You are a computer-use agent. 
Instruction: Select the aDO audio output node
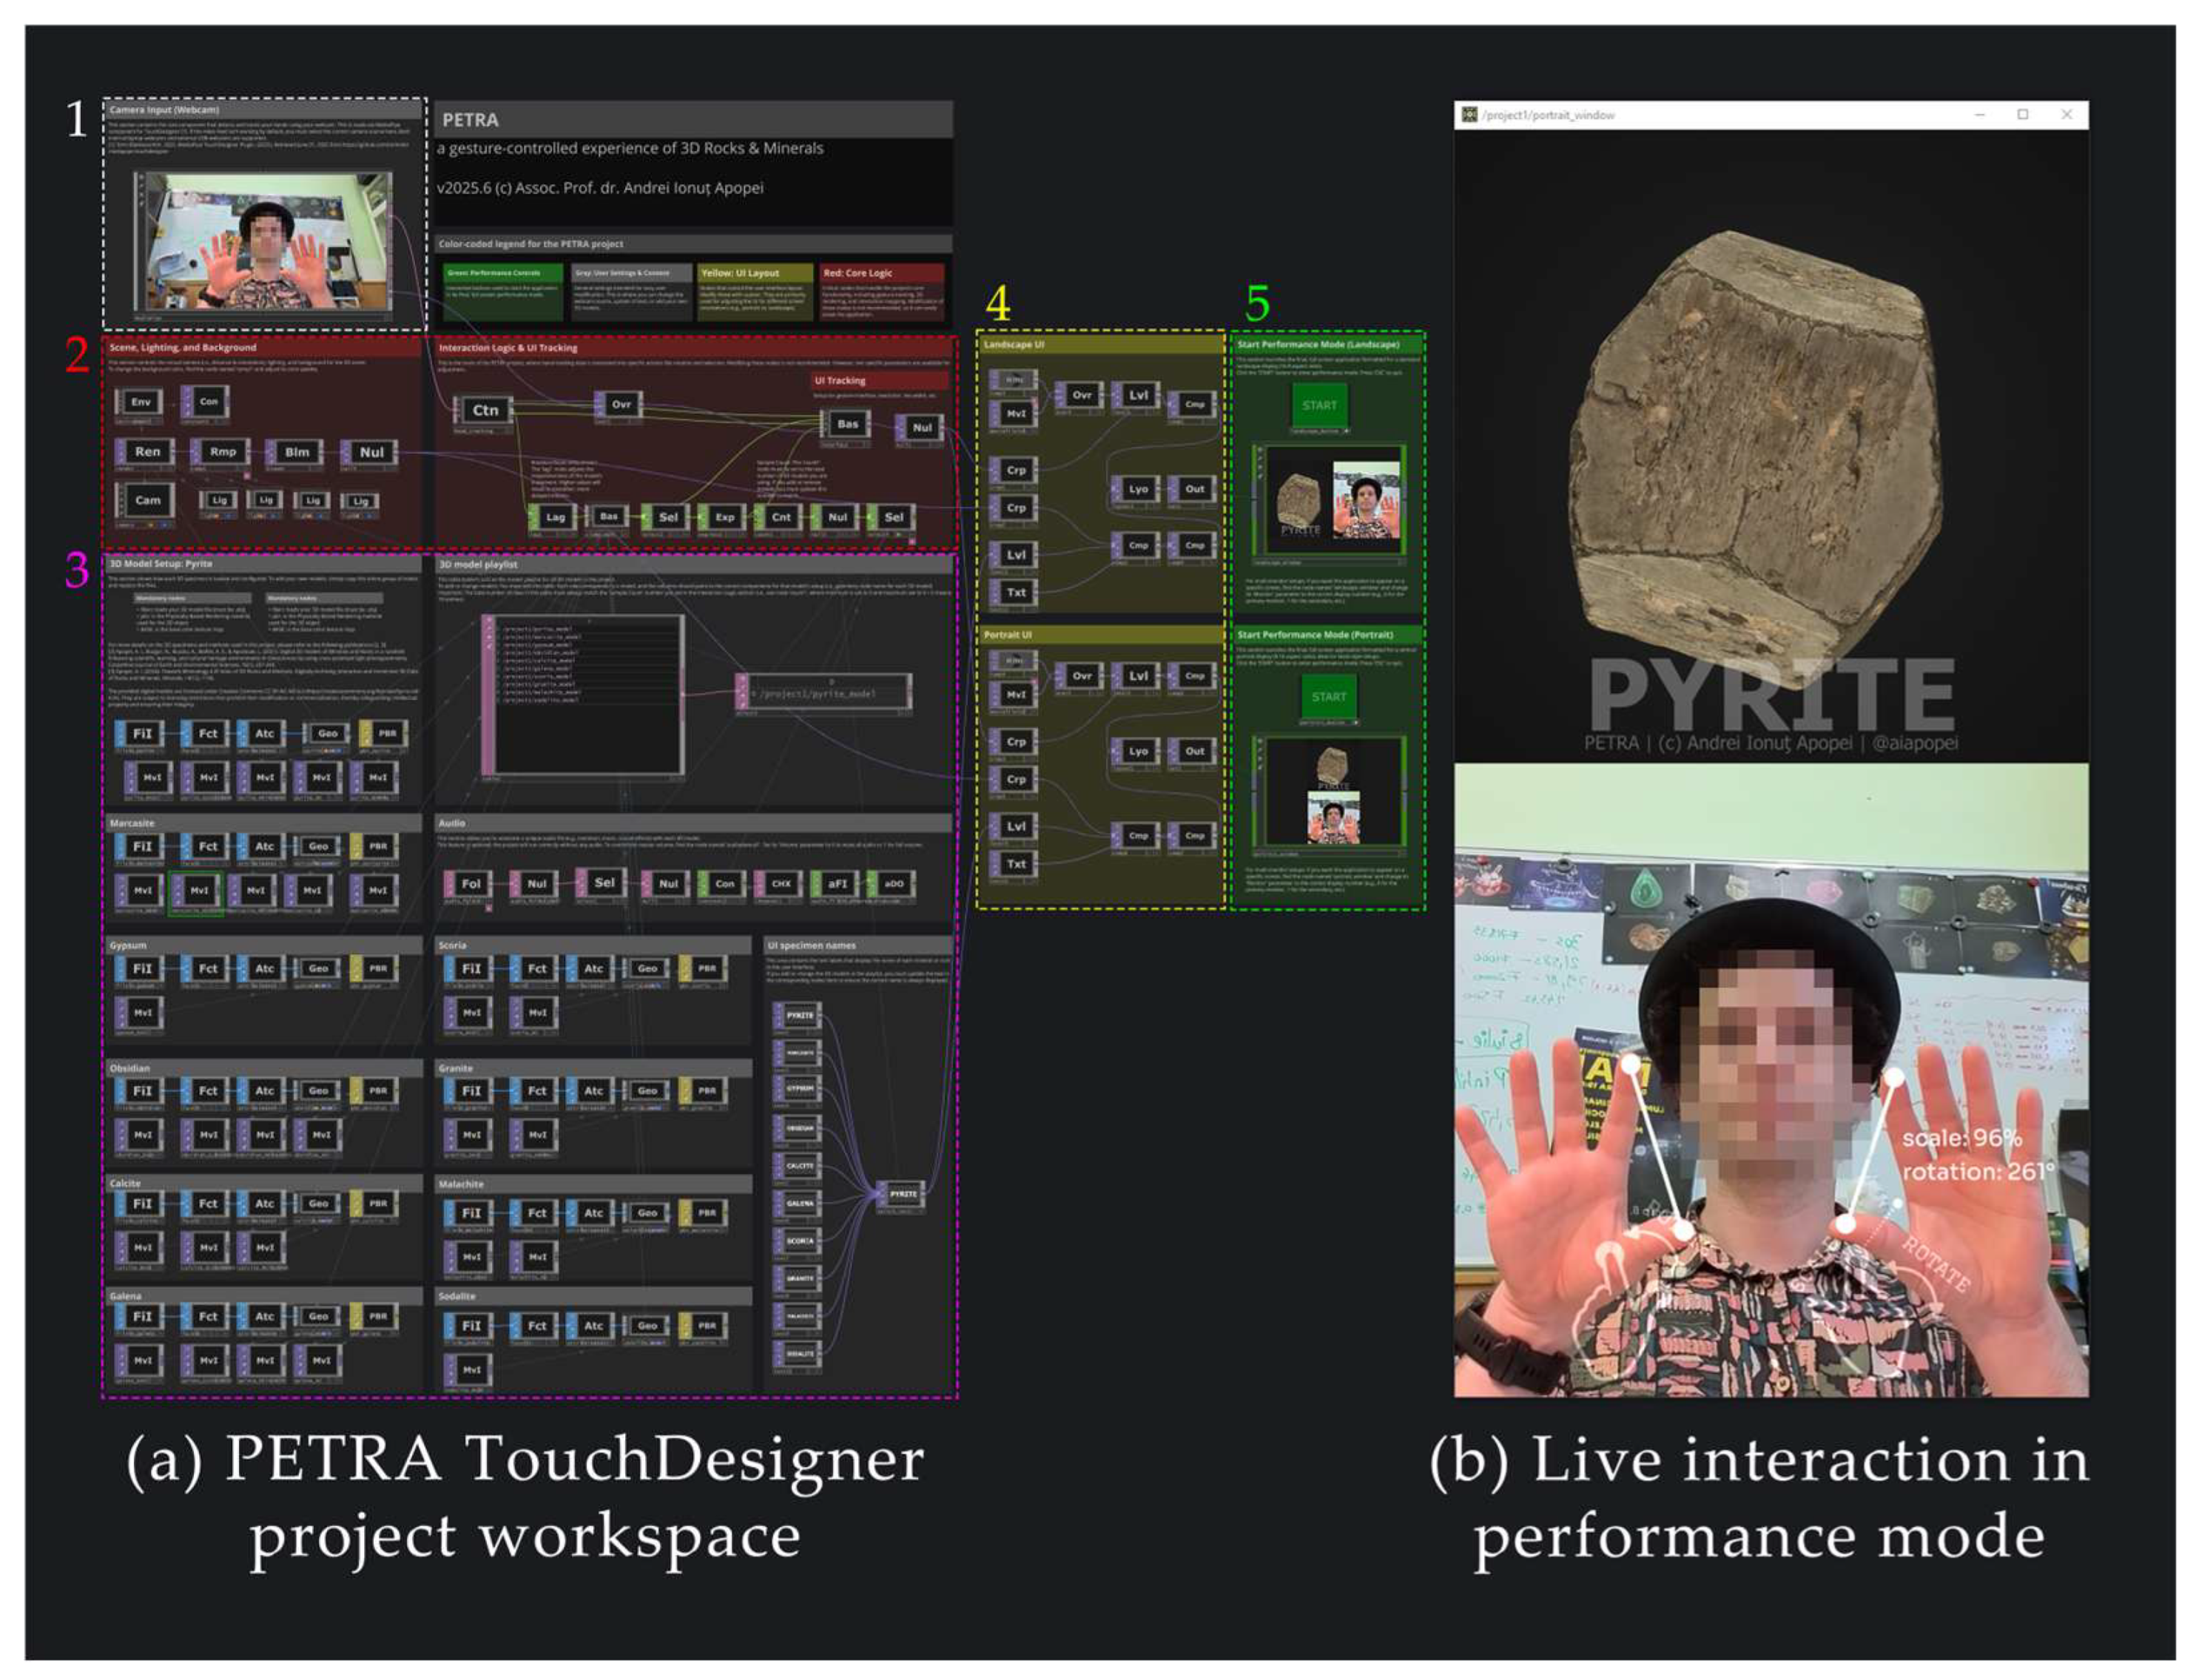point(894,884)
